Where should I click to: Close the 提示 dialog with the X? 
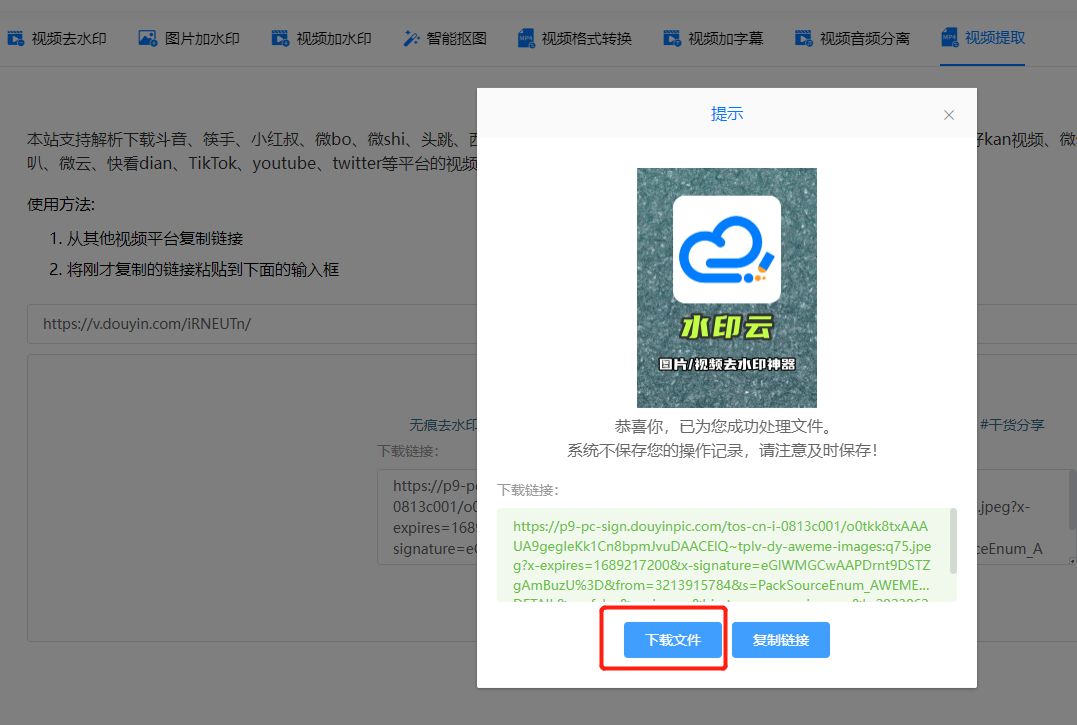coord(948,115)
